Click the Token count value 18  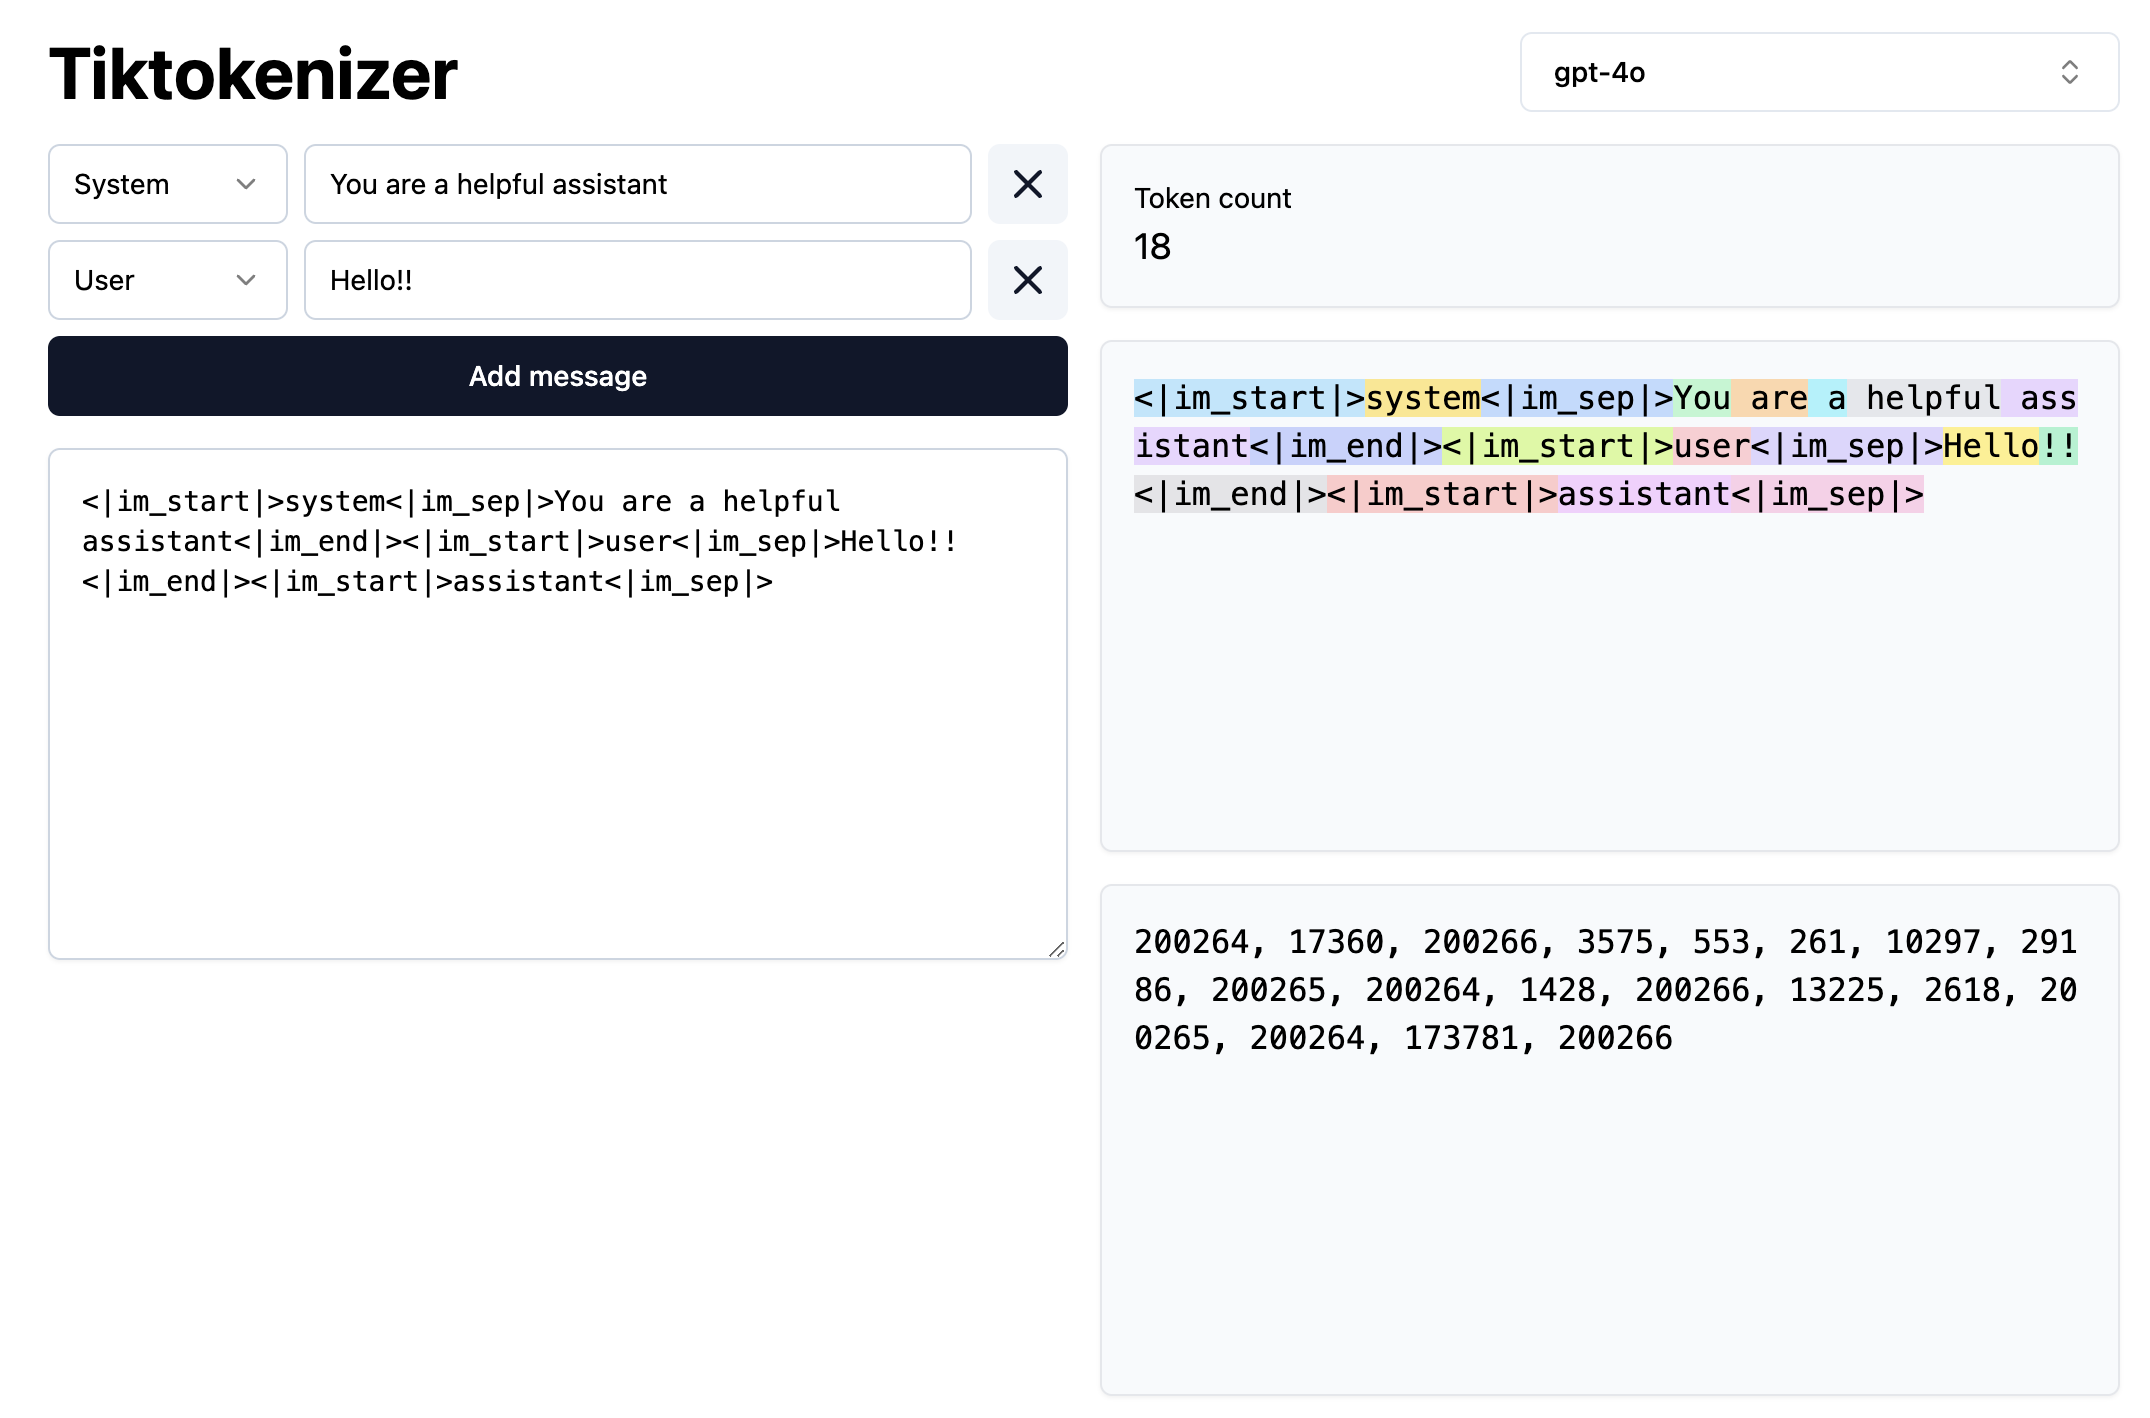point(1152,247)
